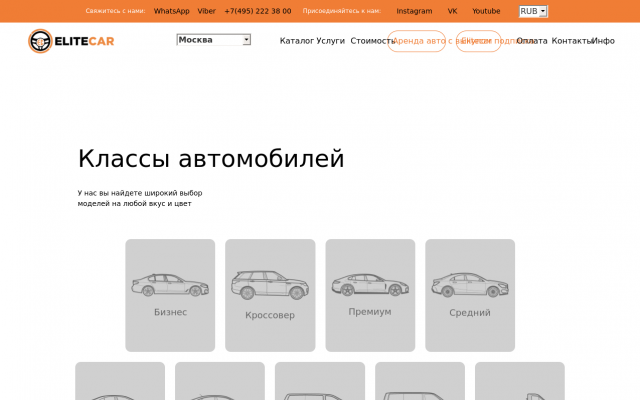Open the Инфо menu item
This screenshot has width=640, height=400.
tap(604, 41)
